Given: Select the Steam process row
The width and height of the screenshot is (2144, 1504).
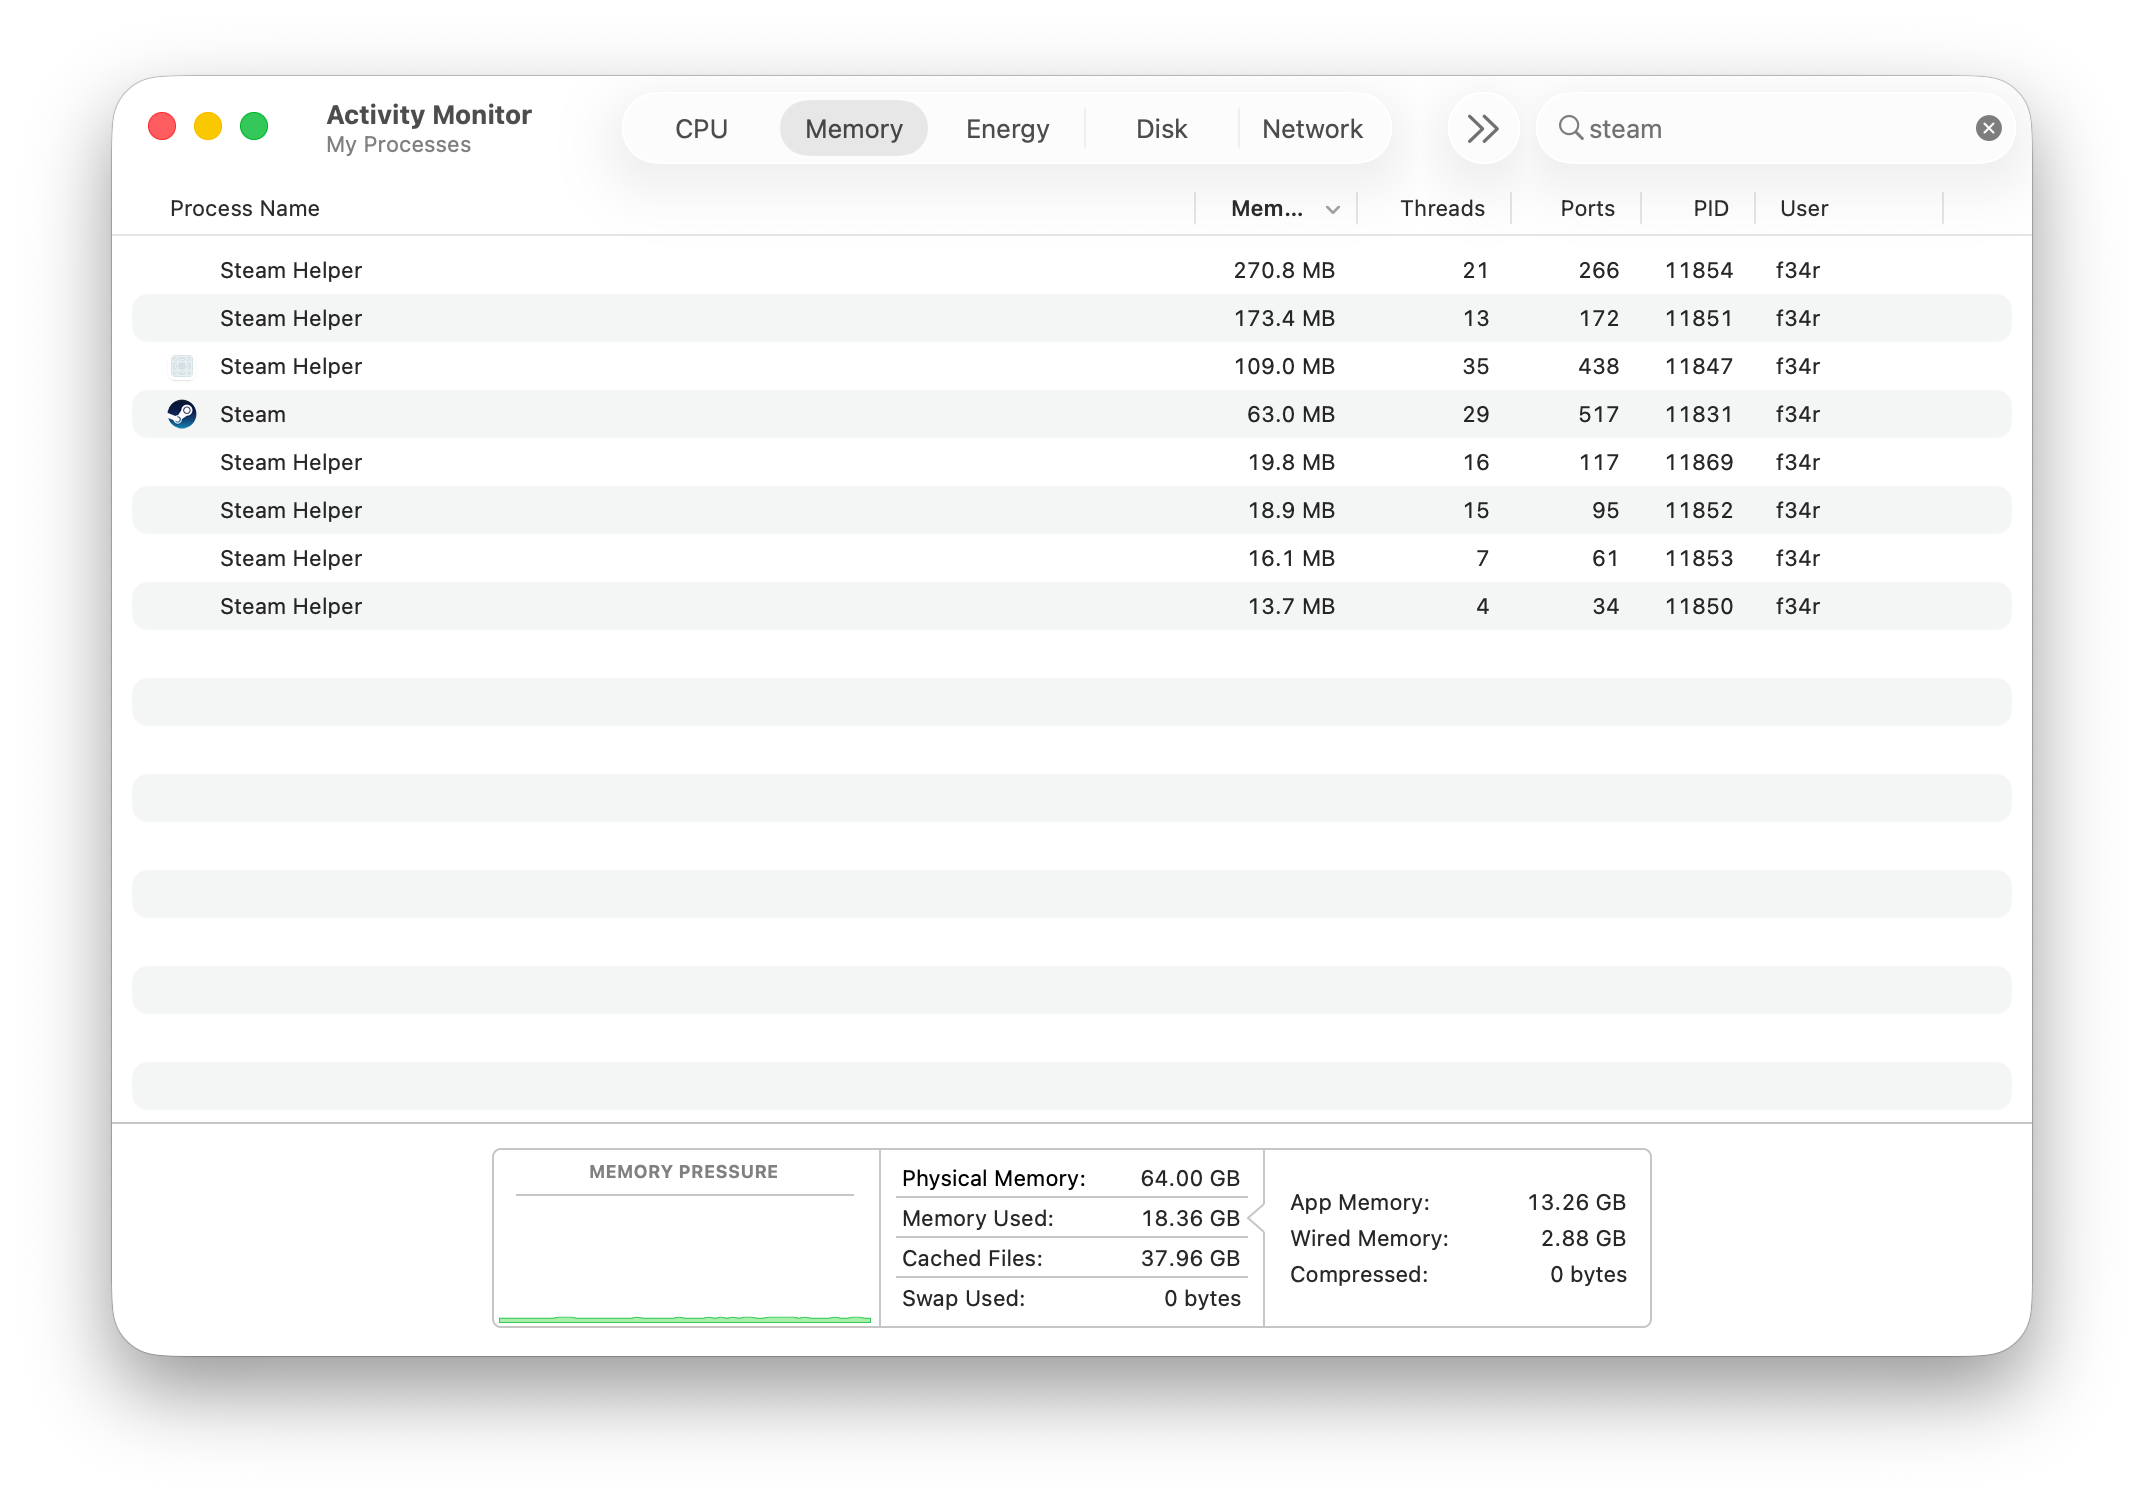Looking at the screenshot, I should click(x=1072, y=414).
